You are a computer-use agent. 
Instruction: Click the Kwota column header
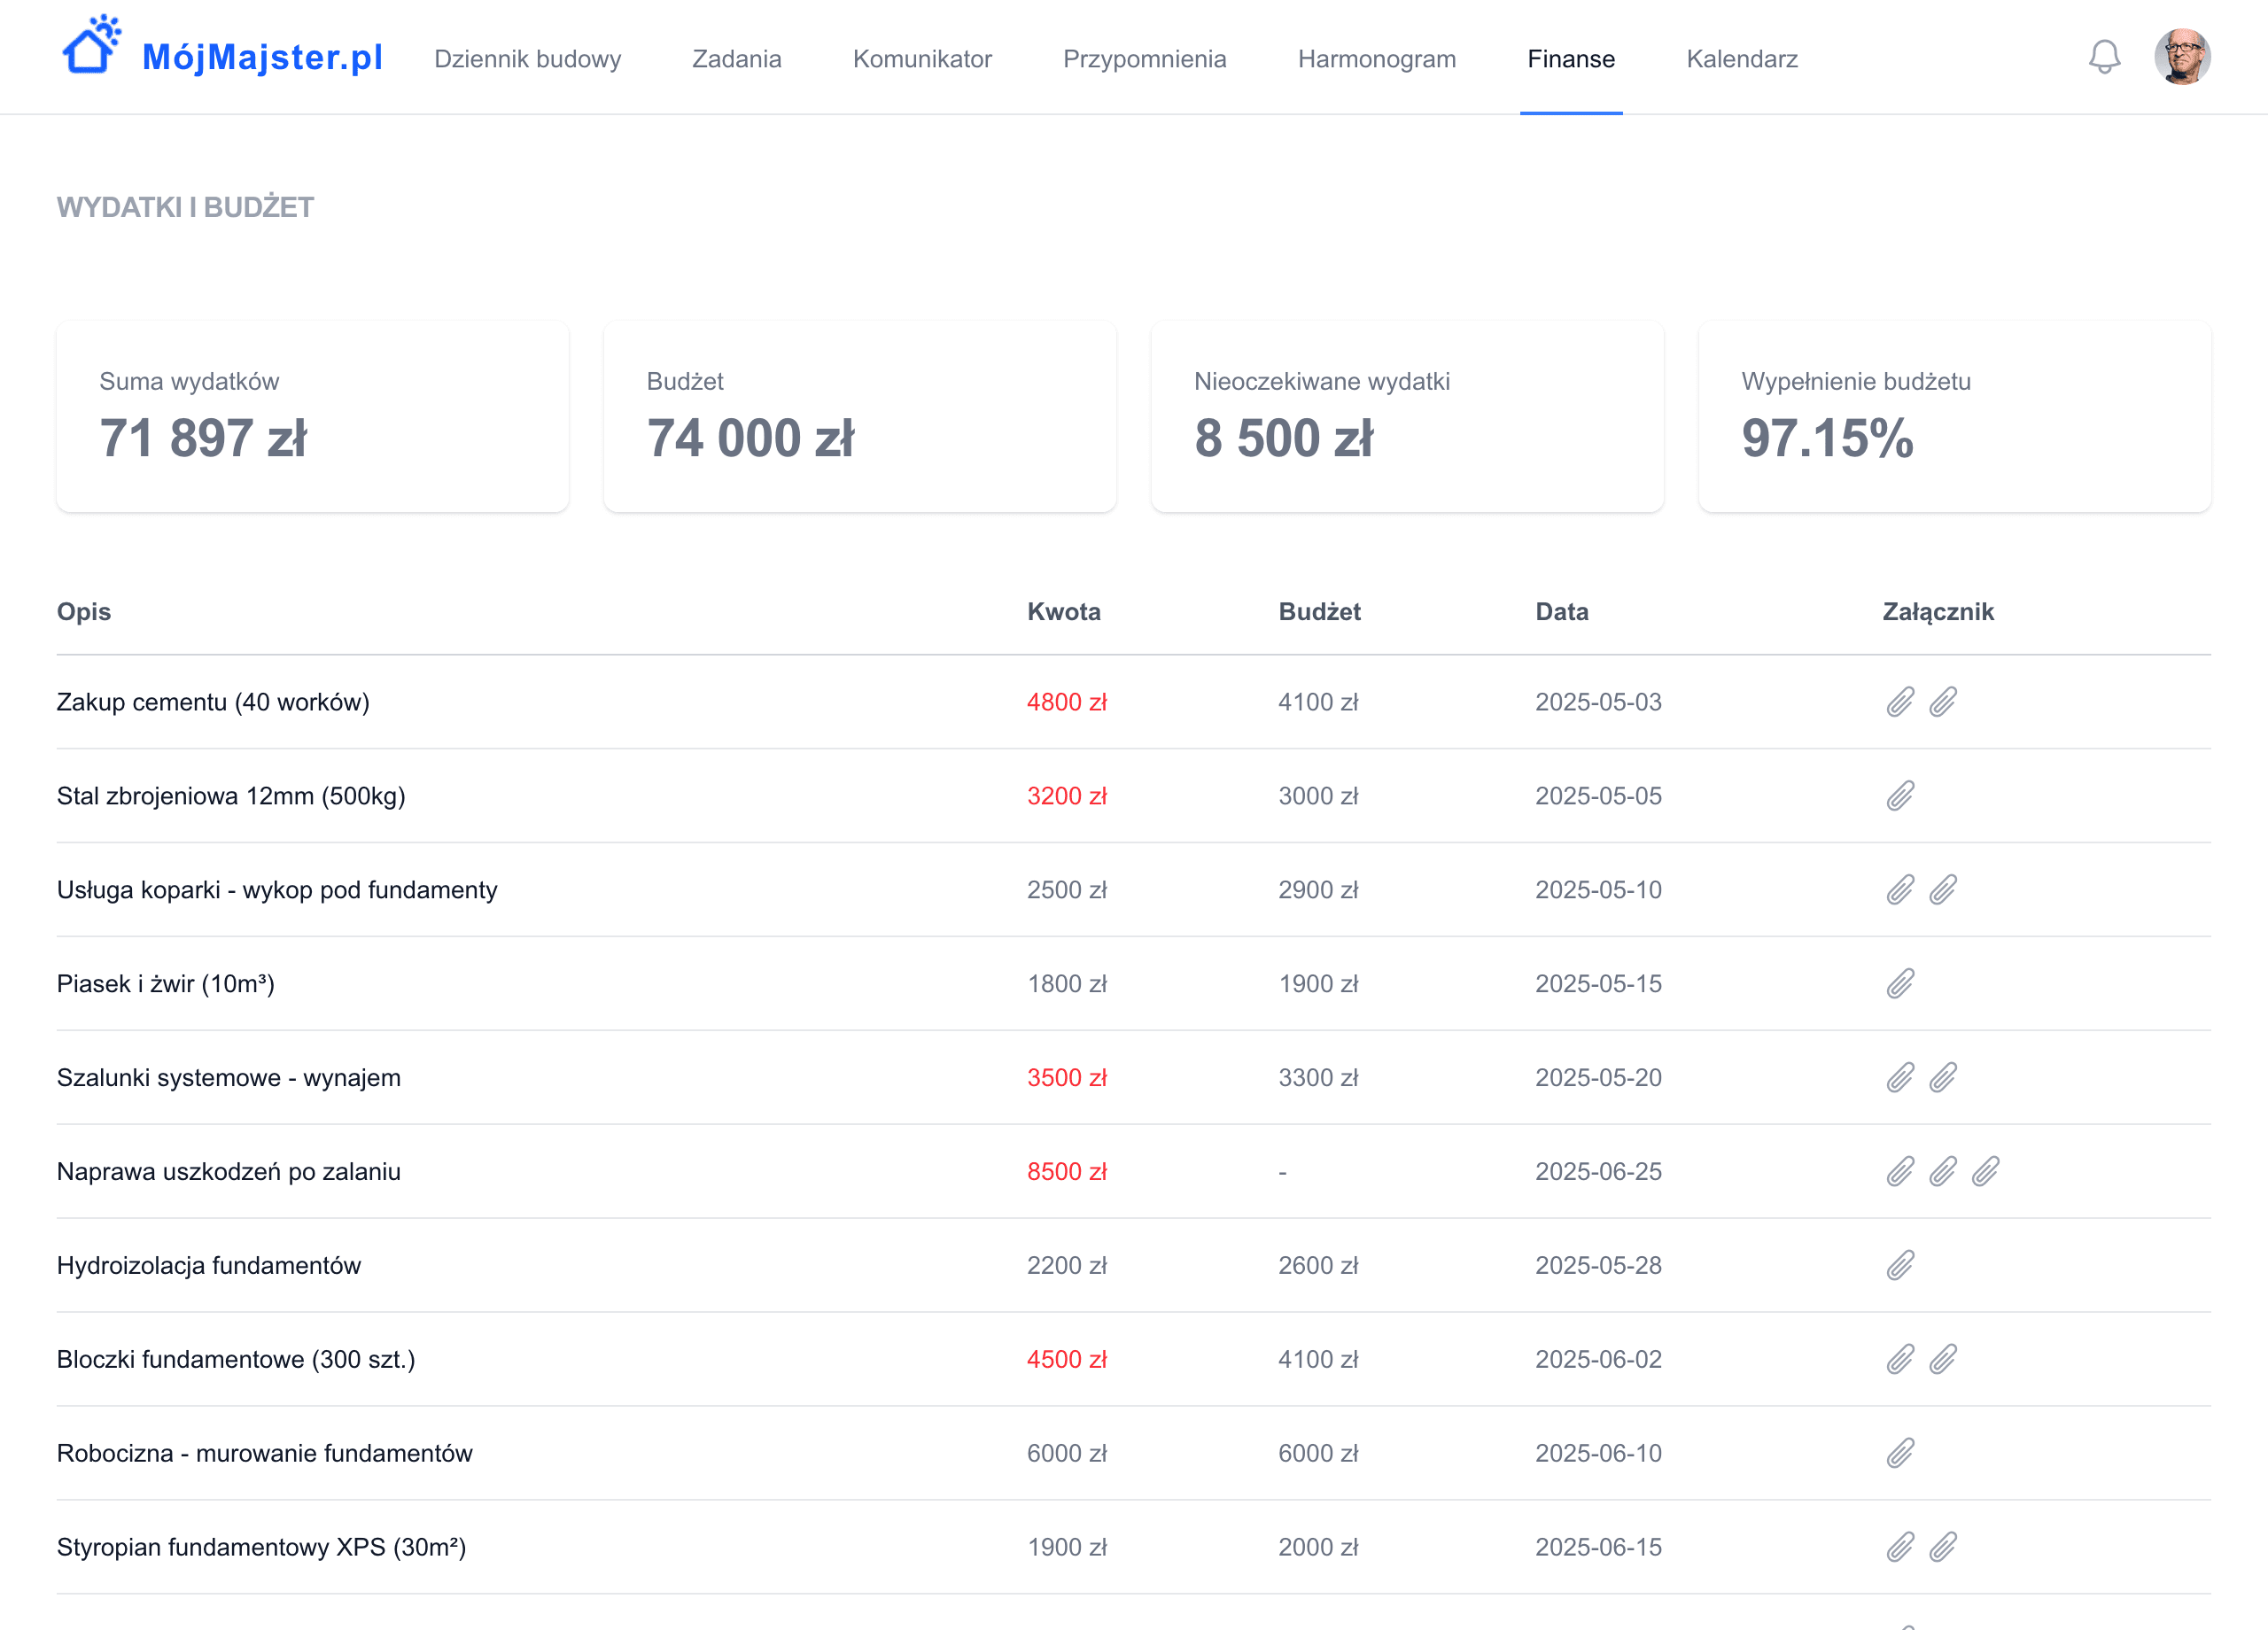pyautogui.click(x=1063, y=612)
